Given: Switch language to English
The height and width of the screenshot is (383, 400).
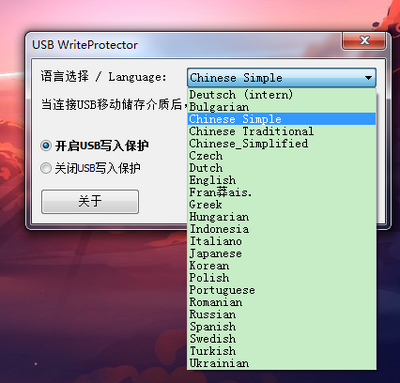Looking at the screenshot, I should click(x=282, y=180).
